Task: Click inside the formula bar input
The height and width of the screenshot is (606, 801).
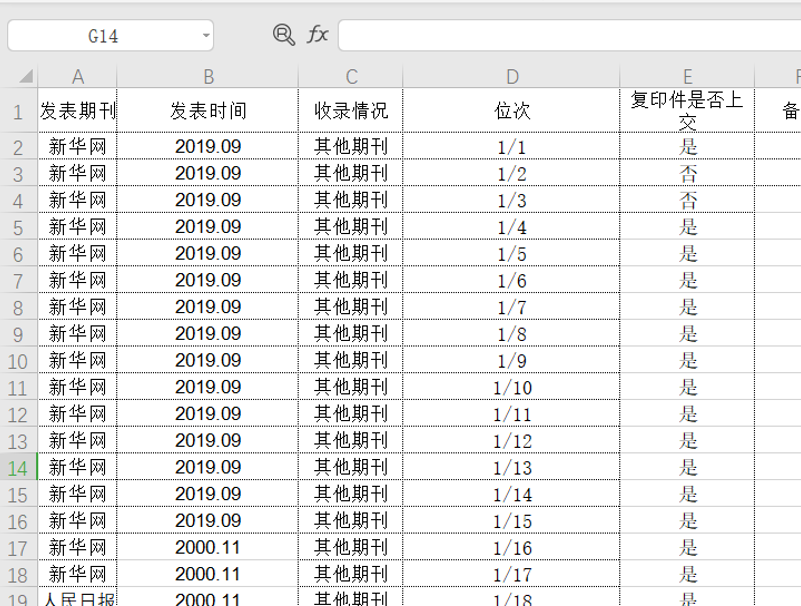Action: click(x=570, y=36)
